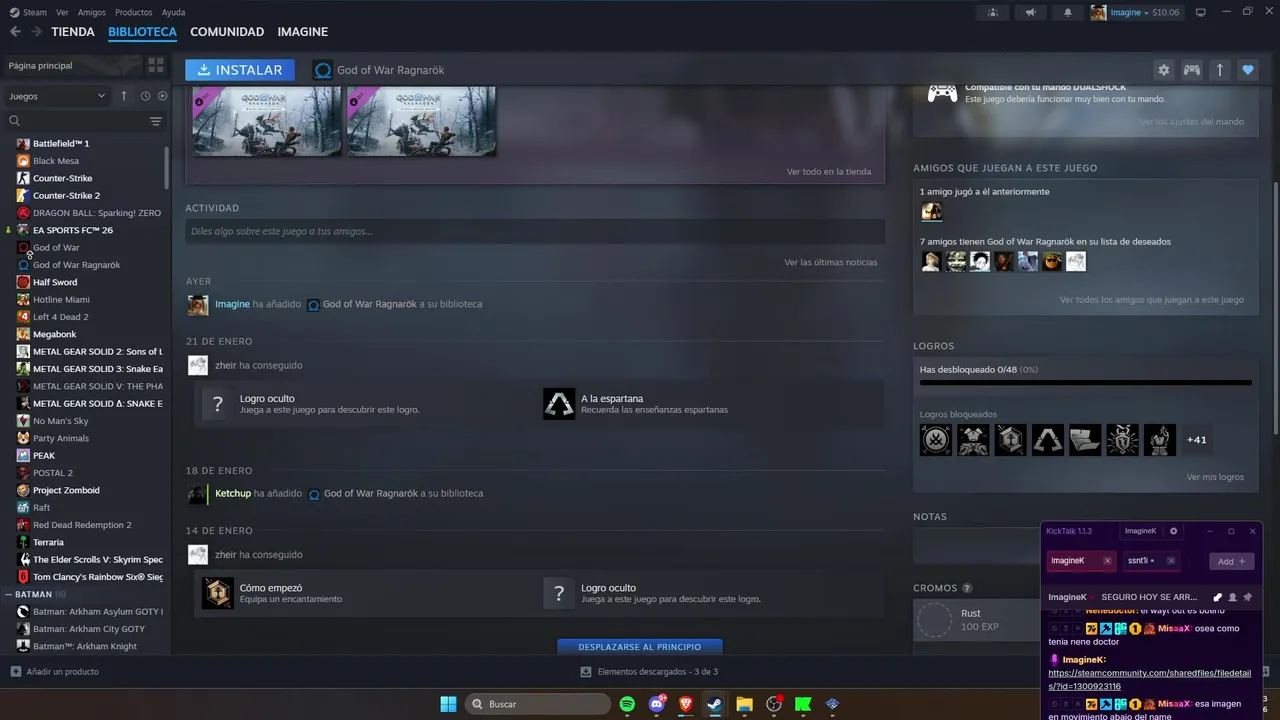1280x720 pixels.
Task: Click DESPLAZARSE AL PRINCIPIO button
Action: 640,647
